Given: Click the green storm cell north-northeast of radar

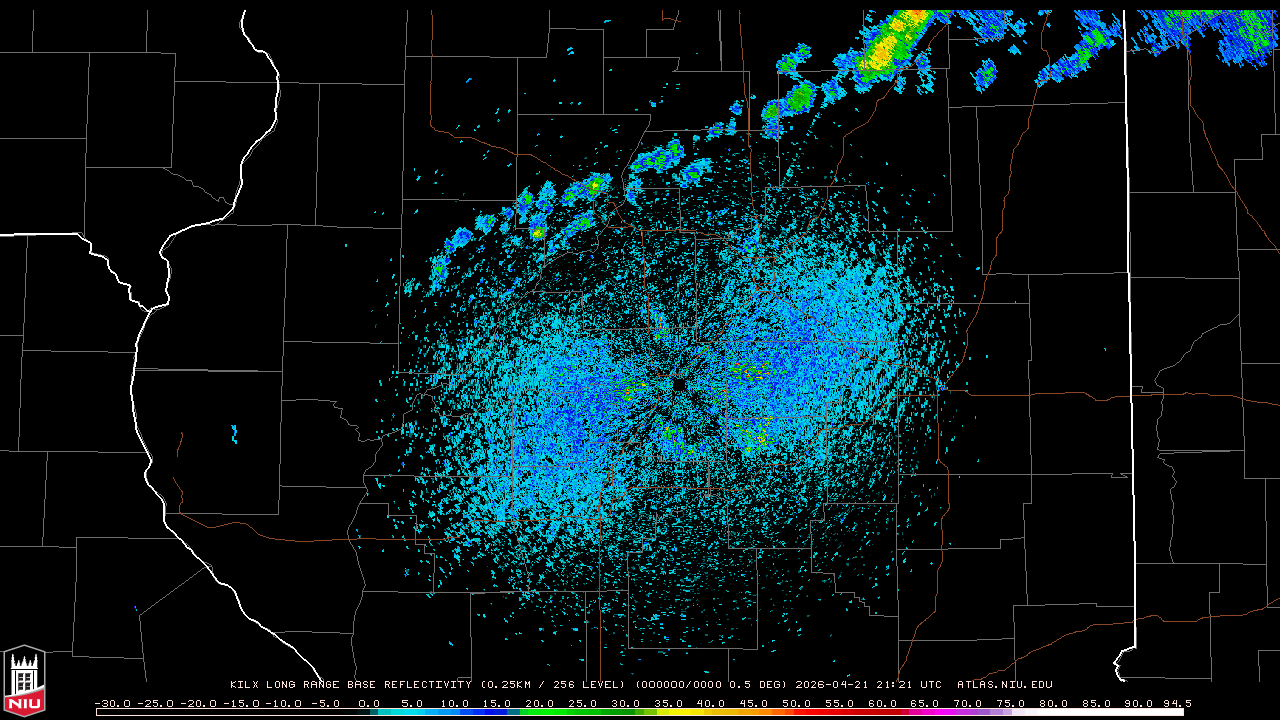Looking at the screenshot, I should (x=799, y=98).
